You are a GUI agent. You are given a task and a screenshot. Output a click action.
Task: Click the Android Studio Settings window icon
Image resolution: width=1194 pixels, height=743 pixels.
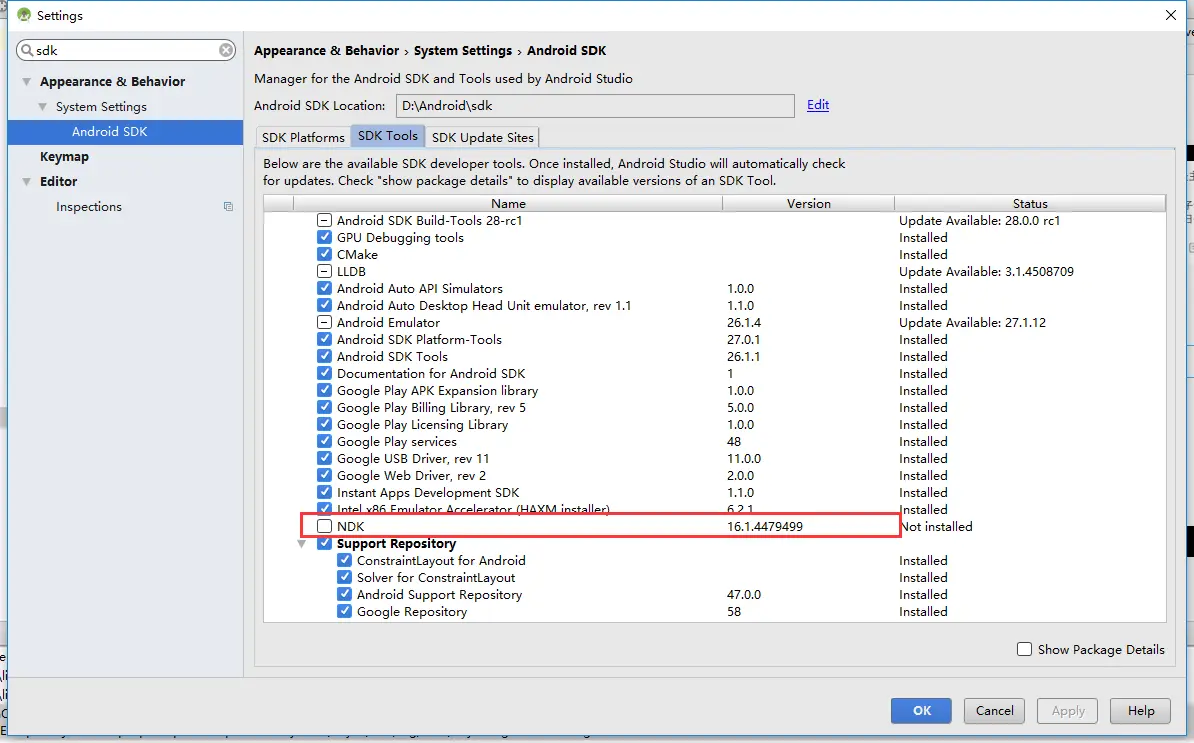coord(24,15)
